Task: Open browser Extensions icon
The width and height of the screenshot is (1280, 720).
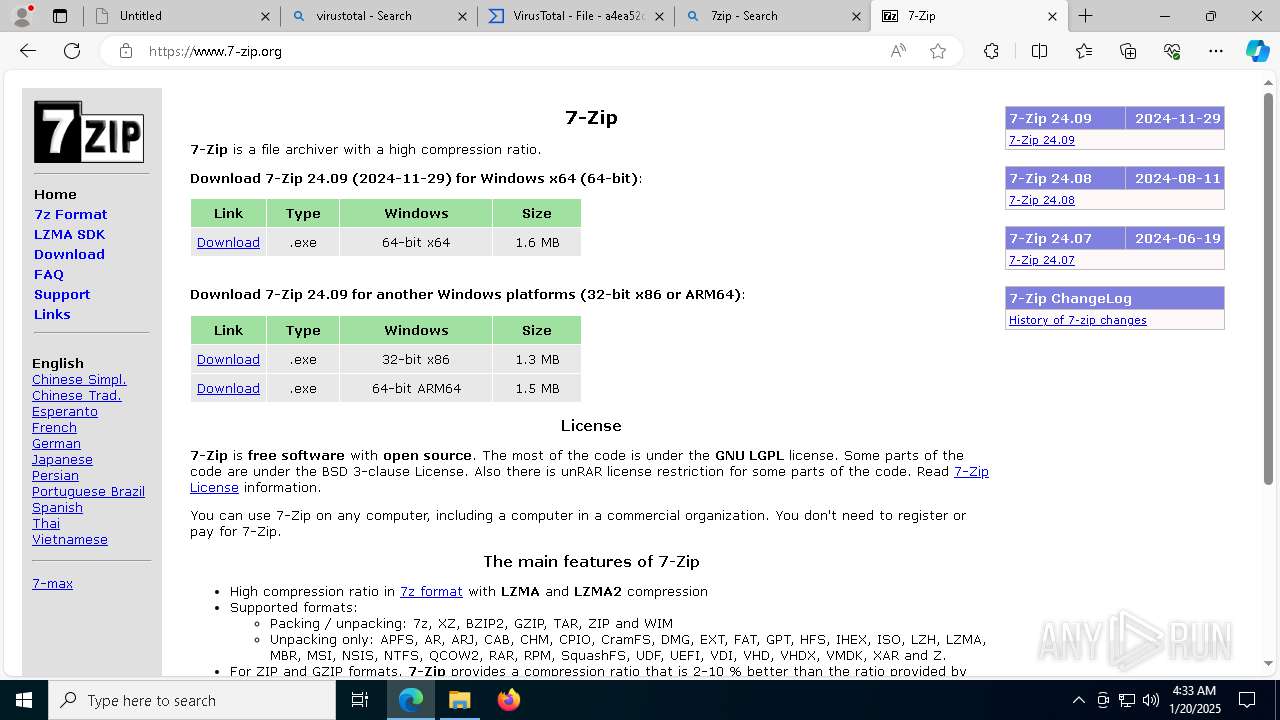Action: [x=991, y=51]
